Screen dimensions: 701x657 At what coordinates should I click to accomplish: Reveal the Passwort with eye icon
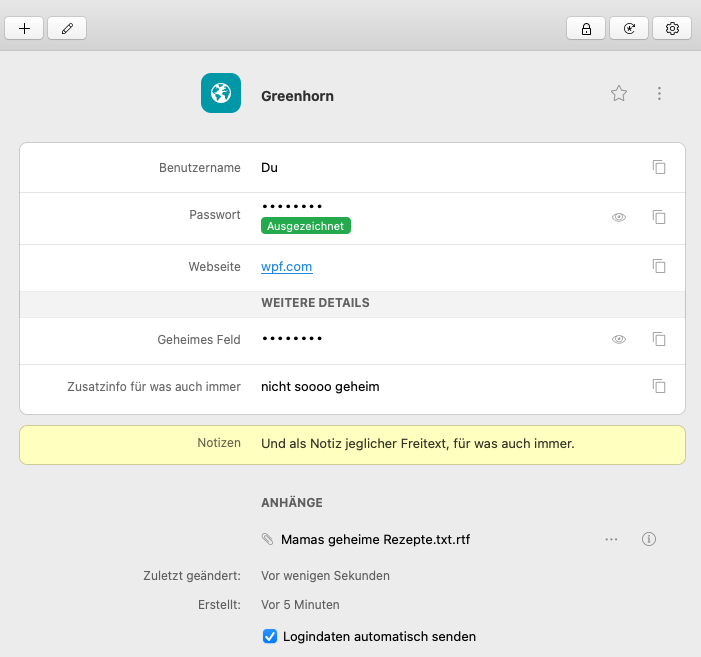tap(619, 216)
